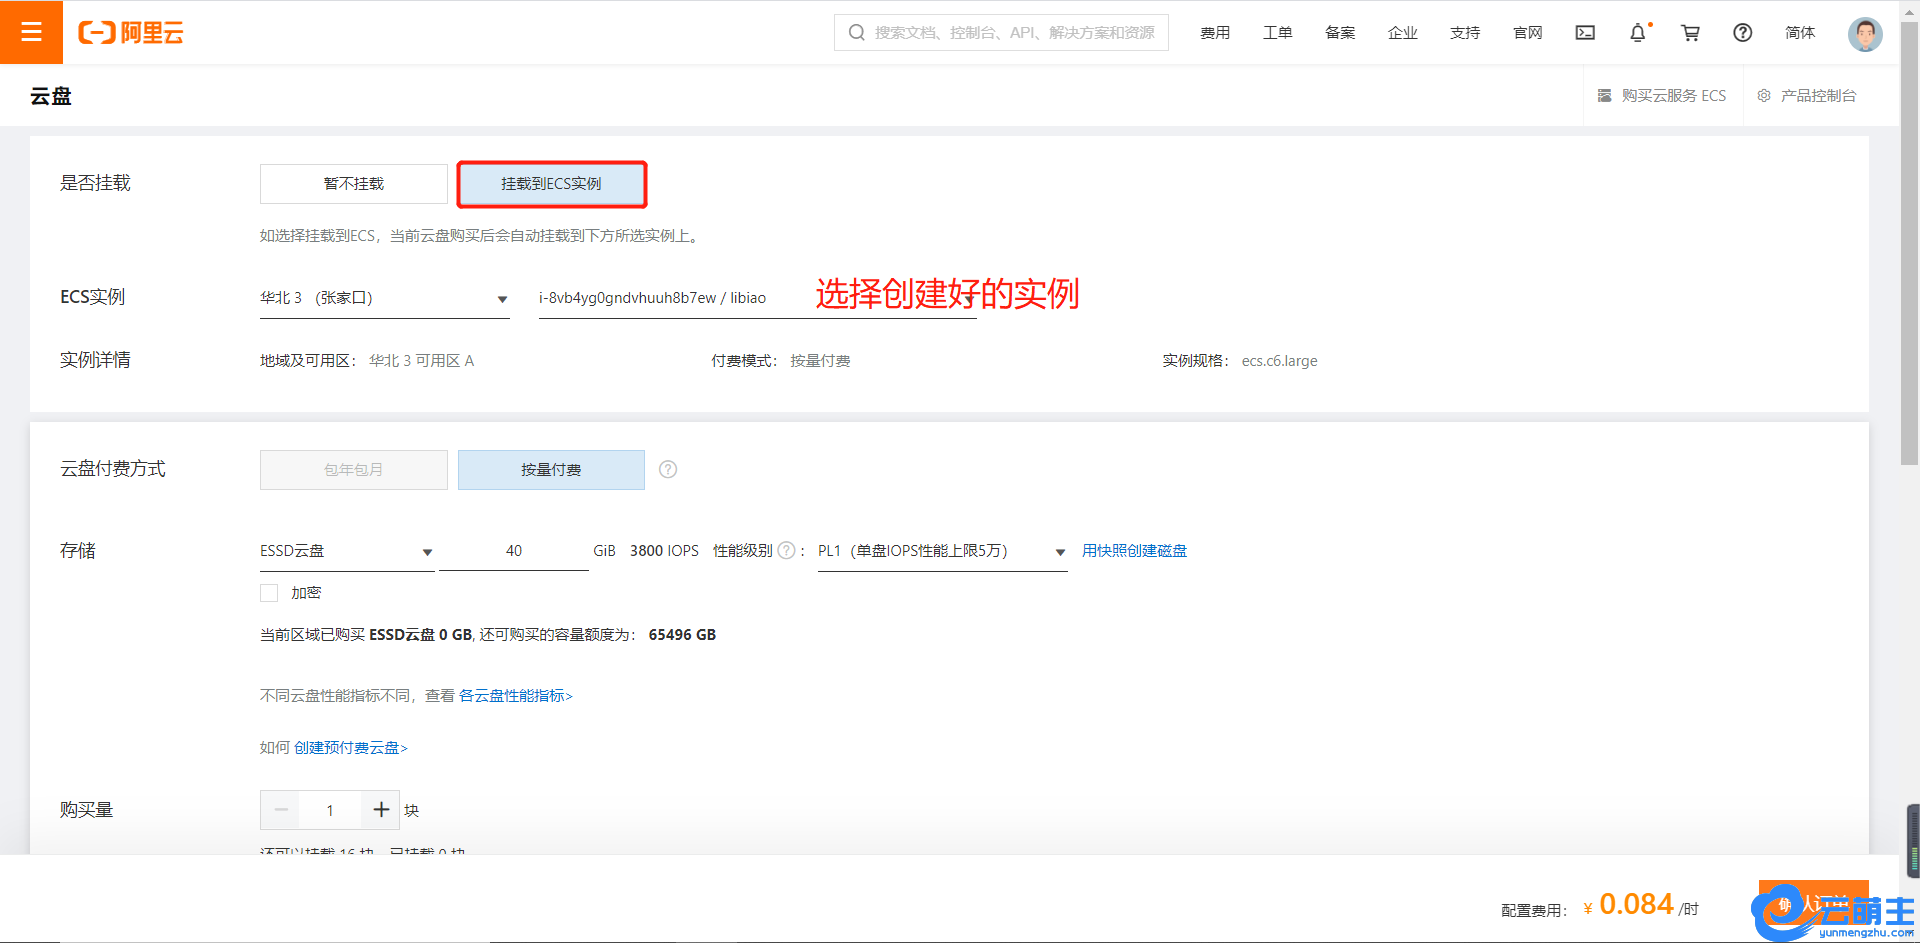Open the user avatar profile

pos(1864,34)
